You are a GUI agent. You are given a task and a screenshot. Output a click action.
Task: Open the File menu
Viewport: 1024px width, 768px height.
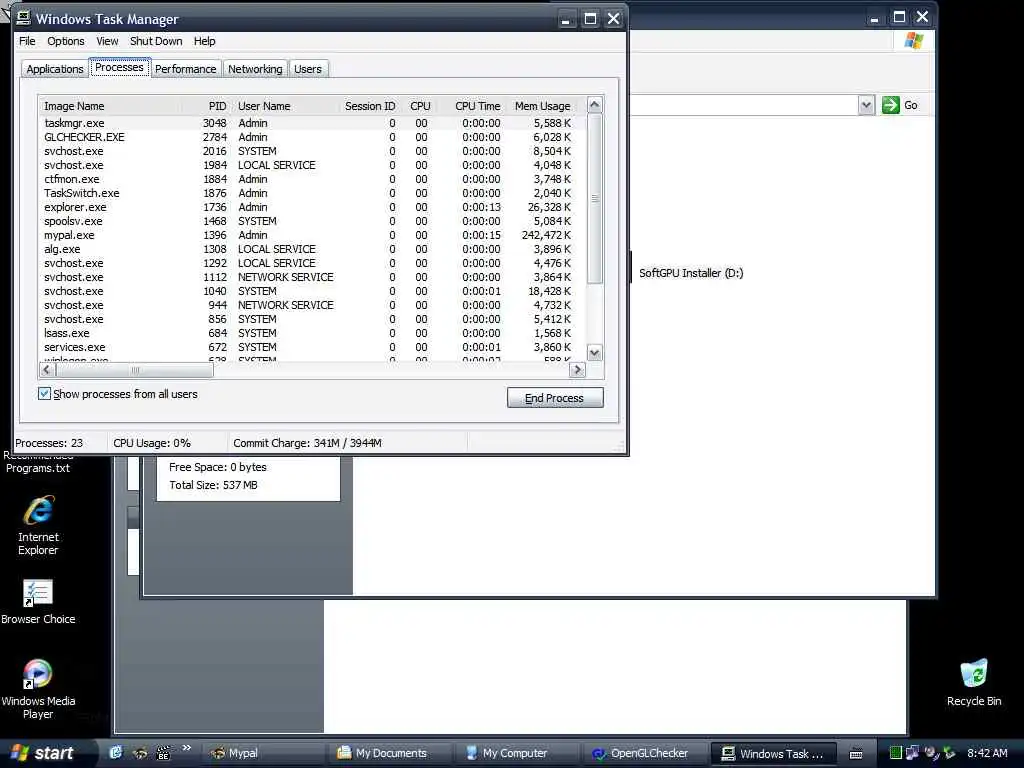point(27,41)
